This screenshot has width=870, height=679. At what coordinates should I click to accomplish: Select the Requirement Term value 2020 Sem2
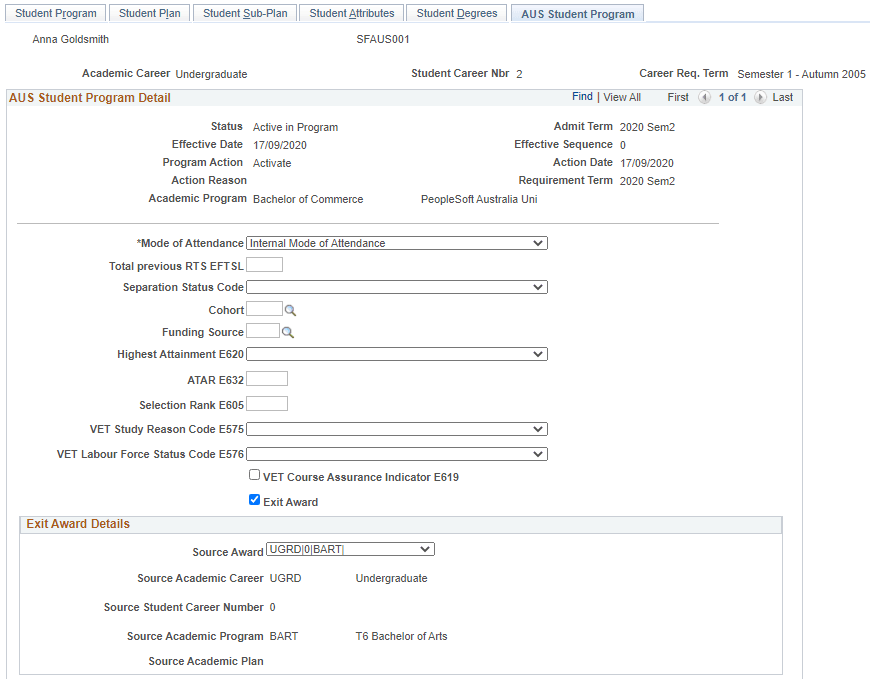click(647, 181)
